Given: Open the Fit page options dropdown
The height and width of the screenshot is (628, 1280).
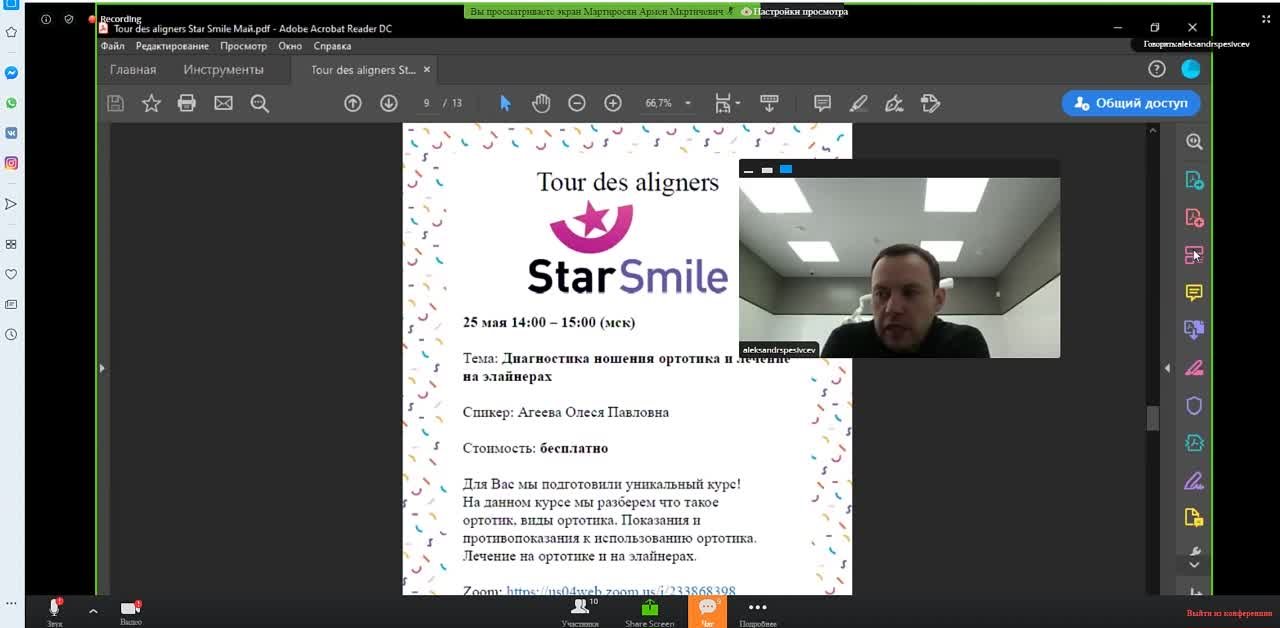Looking at the screenshot, I should point(727,103).
